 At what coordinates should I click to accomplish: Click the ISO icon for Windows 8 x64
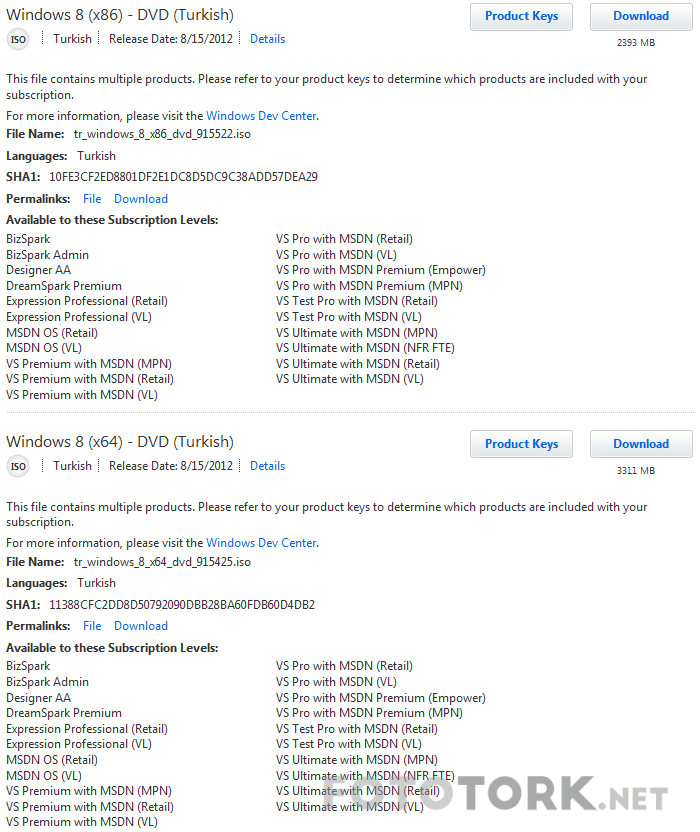18,466
